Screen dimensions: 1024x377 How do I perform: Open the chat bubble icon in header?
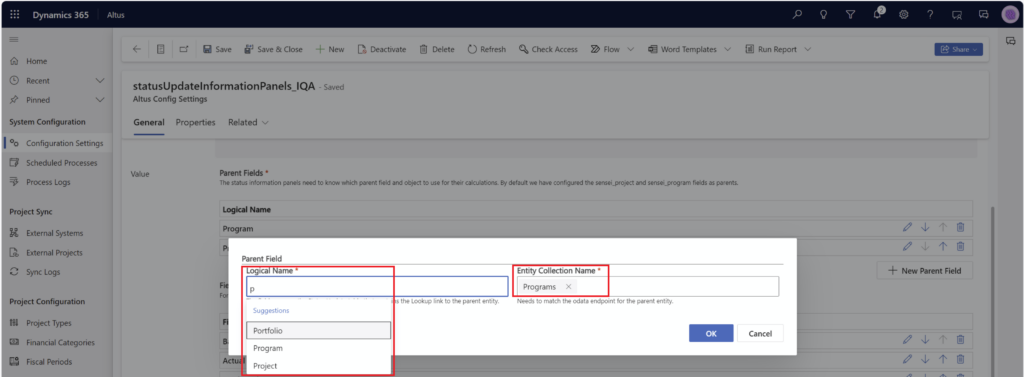click(x=984, y=14)
